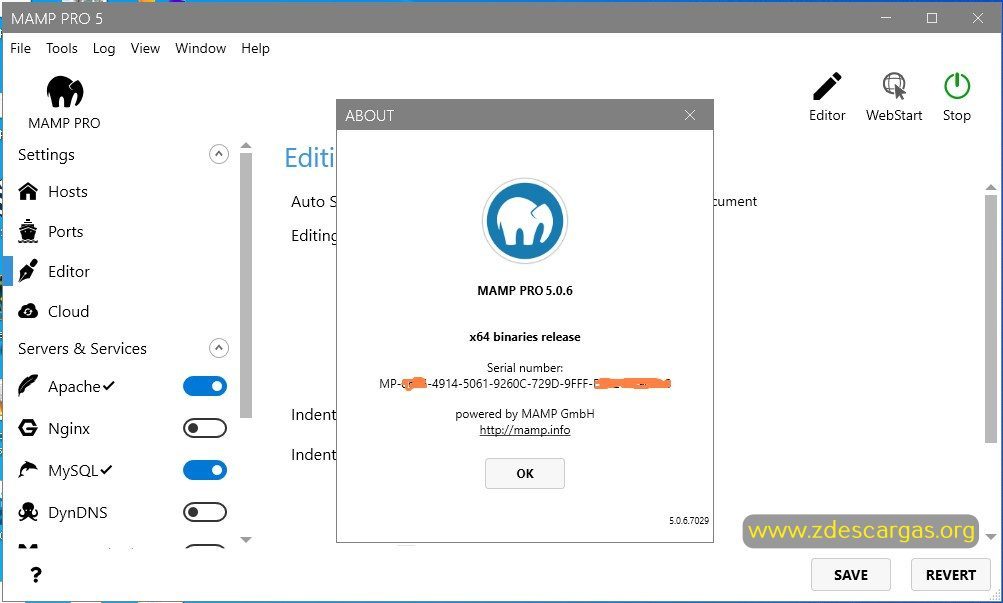This screenshot has height=603, width=1003.
Task: Click the Apache feather icon
Action: pos(28,386)
